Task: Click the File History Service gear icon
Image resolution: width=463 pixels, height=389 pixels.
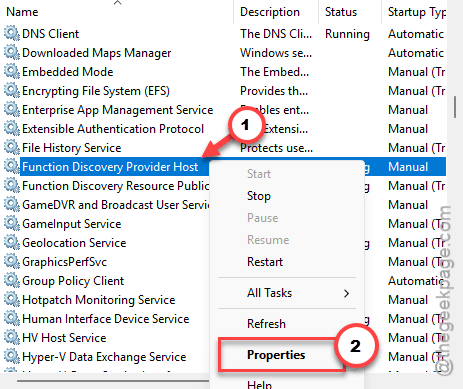Action: 12,148
